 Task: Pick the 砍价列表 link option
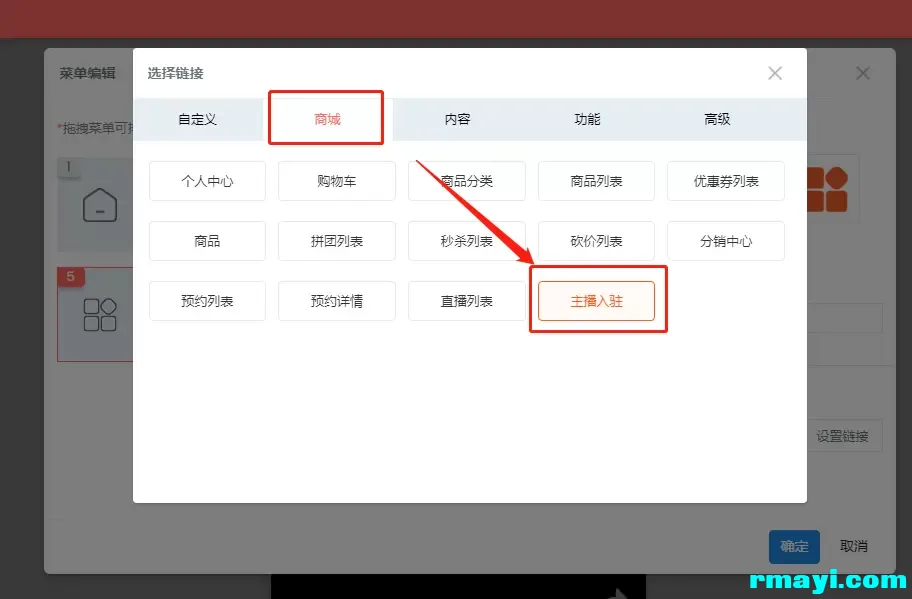point(596,241)
